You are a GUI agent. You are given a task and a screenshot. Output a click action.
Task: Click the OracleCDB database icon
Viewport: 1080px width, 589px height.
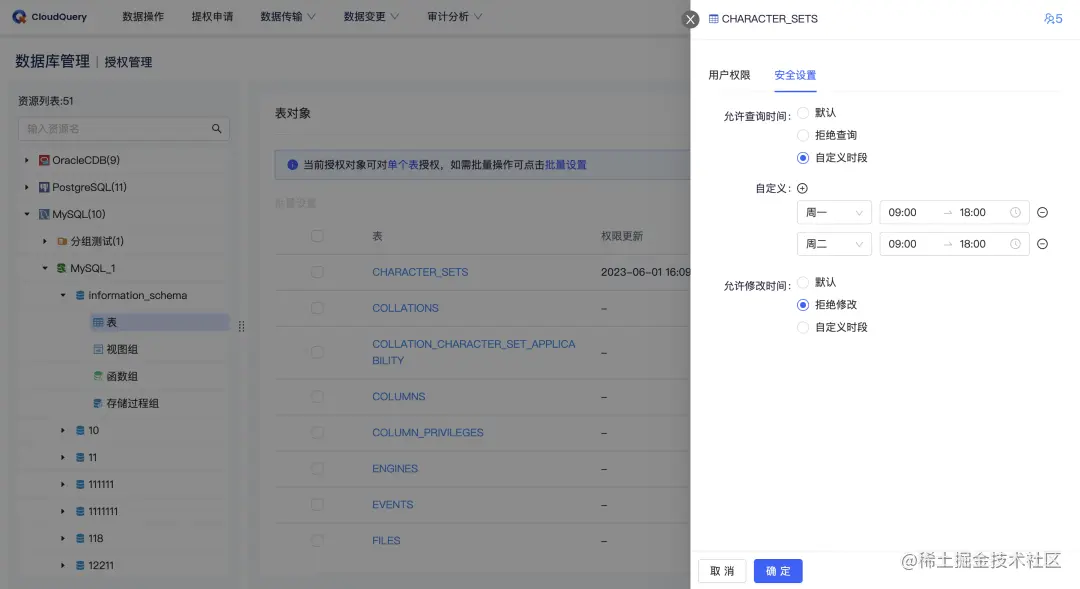(44, 160)
